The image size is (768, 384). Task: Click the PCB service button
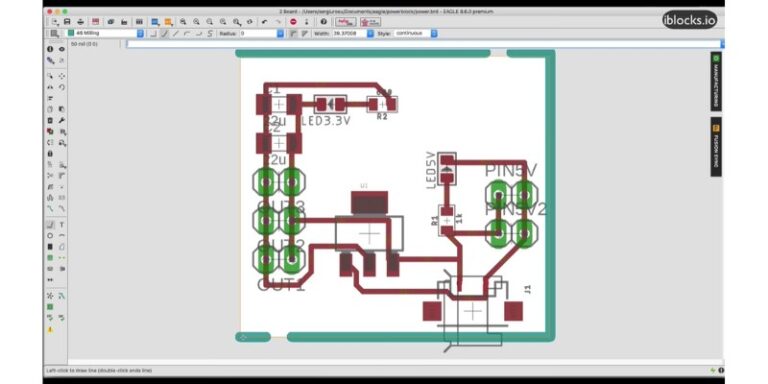(370, 22)
